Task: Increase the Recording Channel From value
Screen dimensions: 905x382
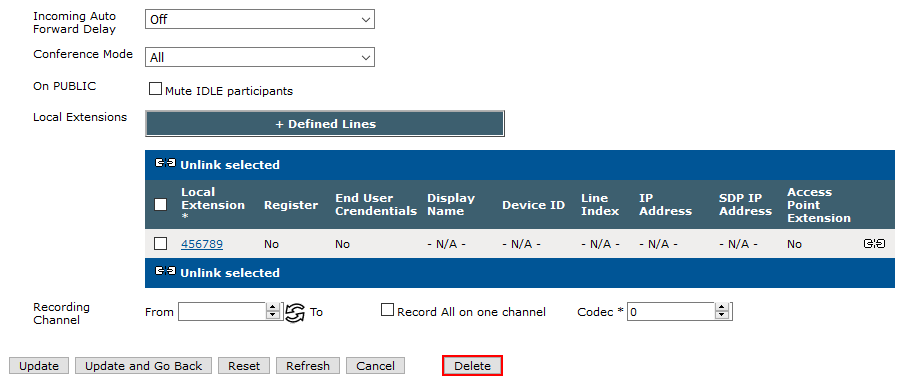Action: pyautogui.click(x=273, y=308)
